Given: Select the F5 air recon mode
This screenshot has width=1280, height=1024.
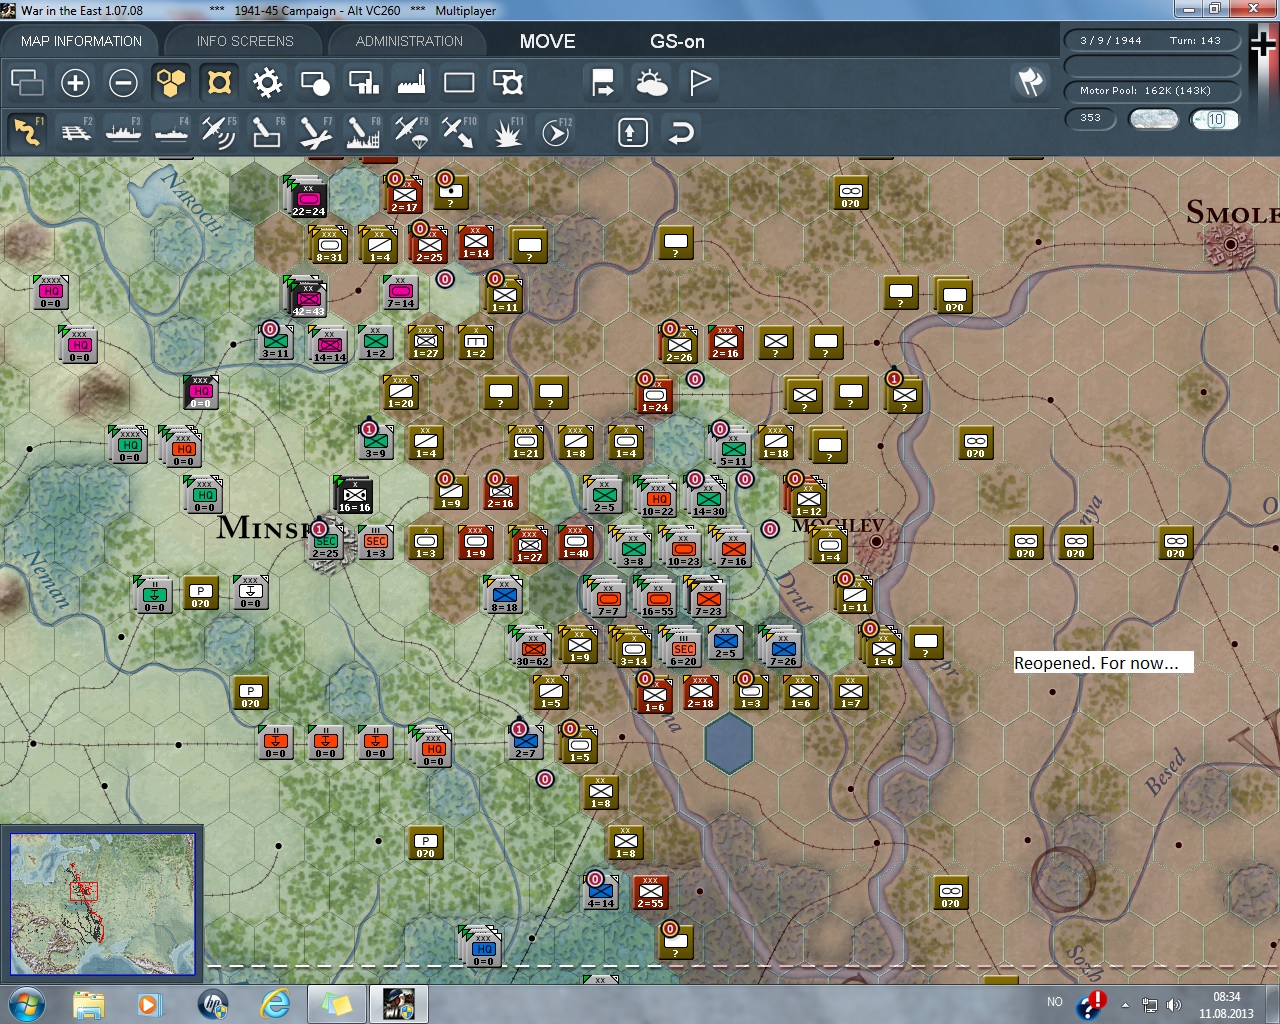Looking at the screenshot, I should coord(219,132).
